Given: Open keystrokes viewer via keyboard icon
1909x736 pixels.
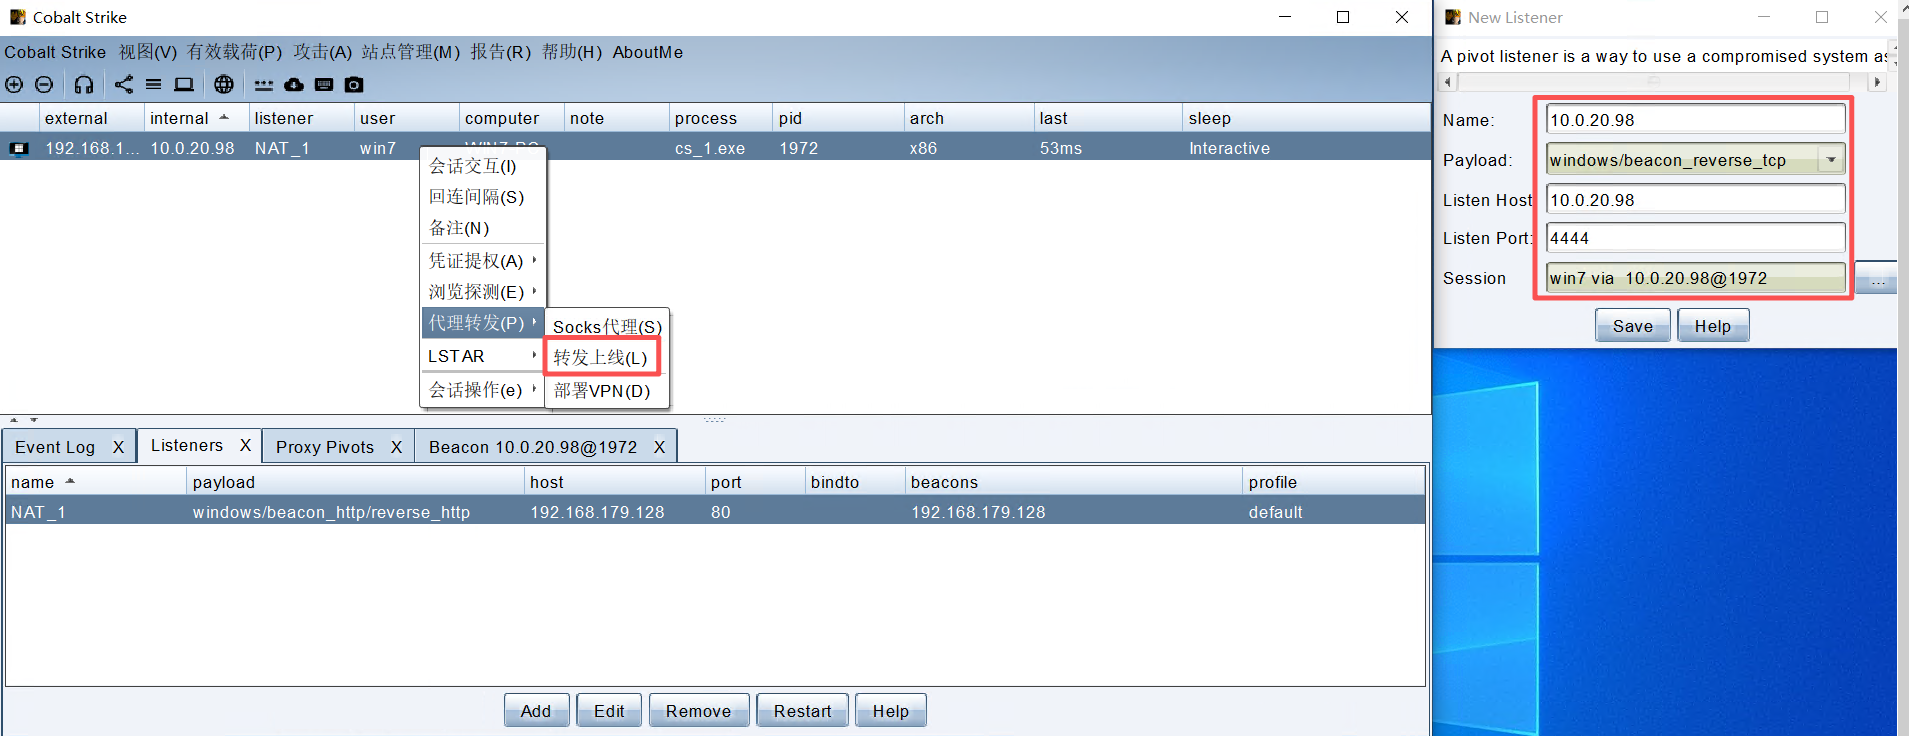Looking at the screenshot, I should click(324, 85).
